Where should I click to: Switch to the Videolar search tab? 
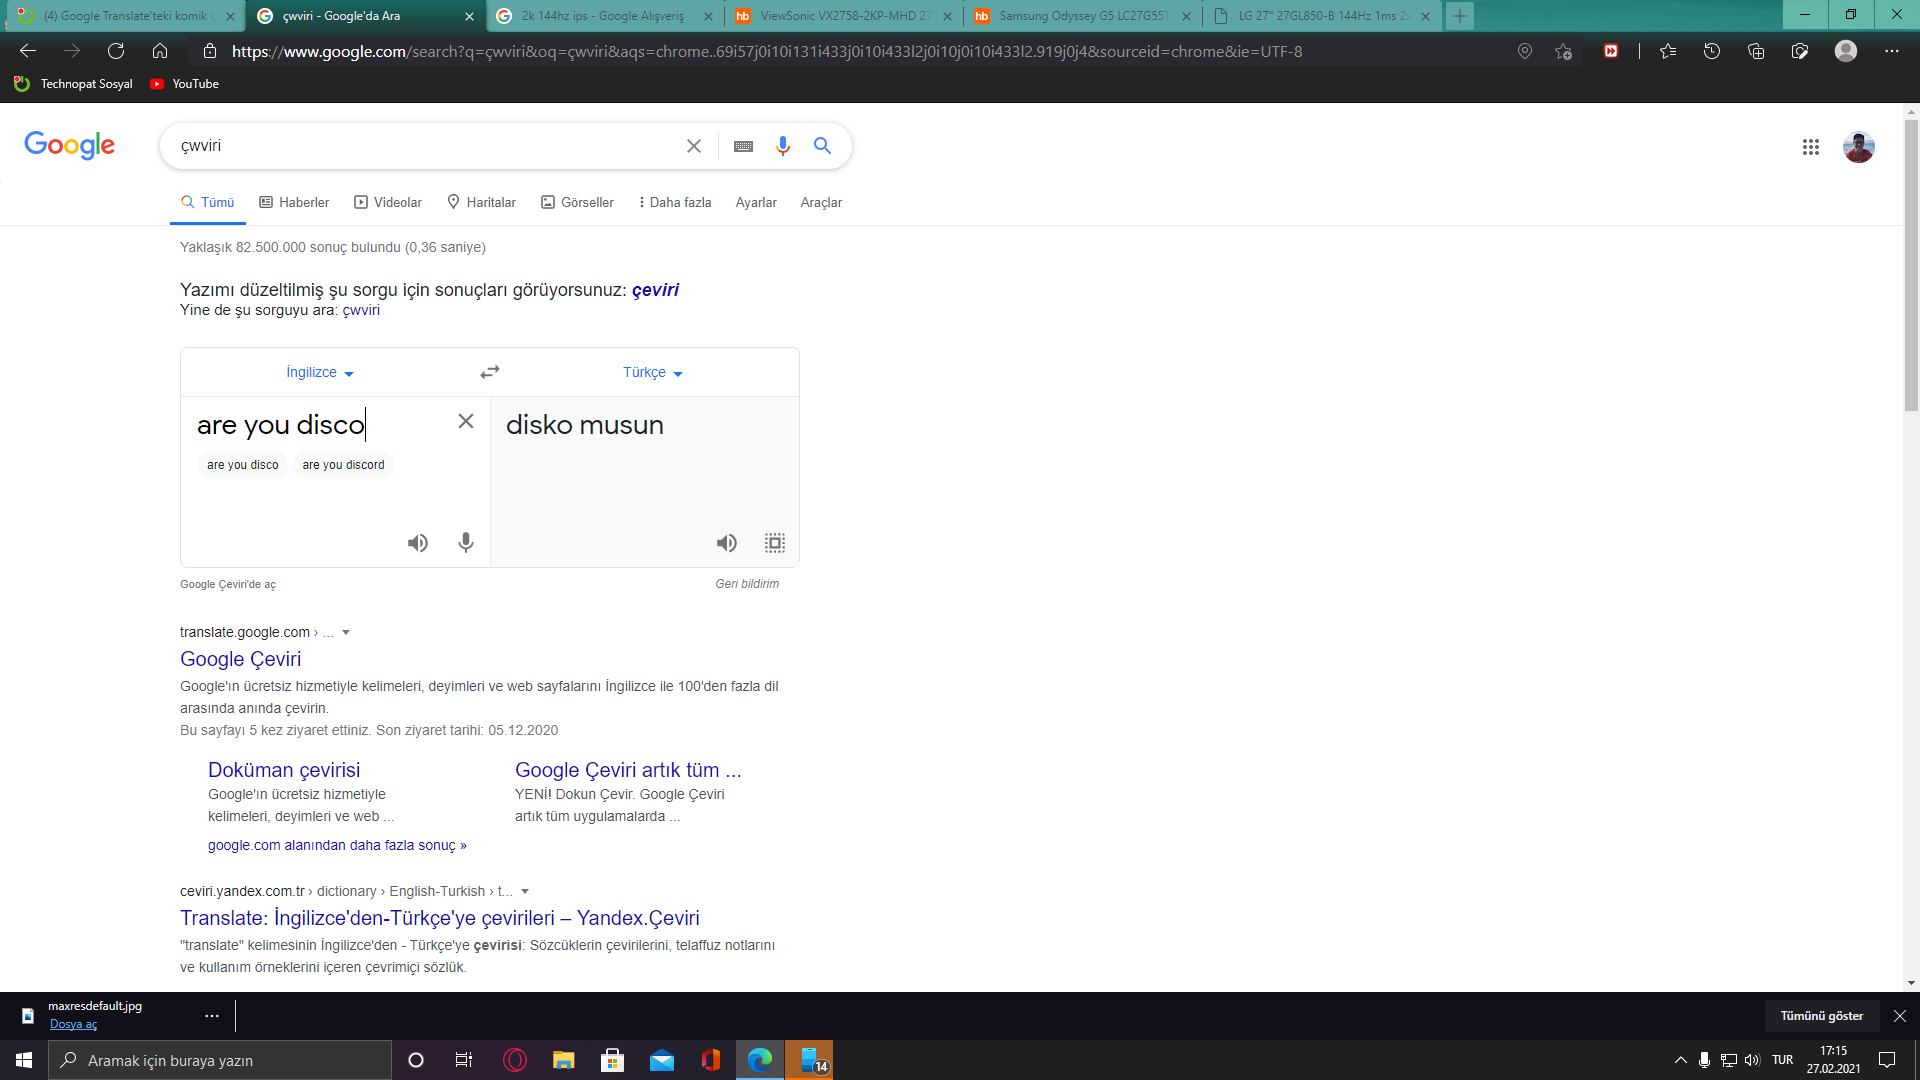388,202
